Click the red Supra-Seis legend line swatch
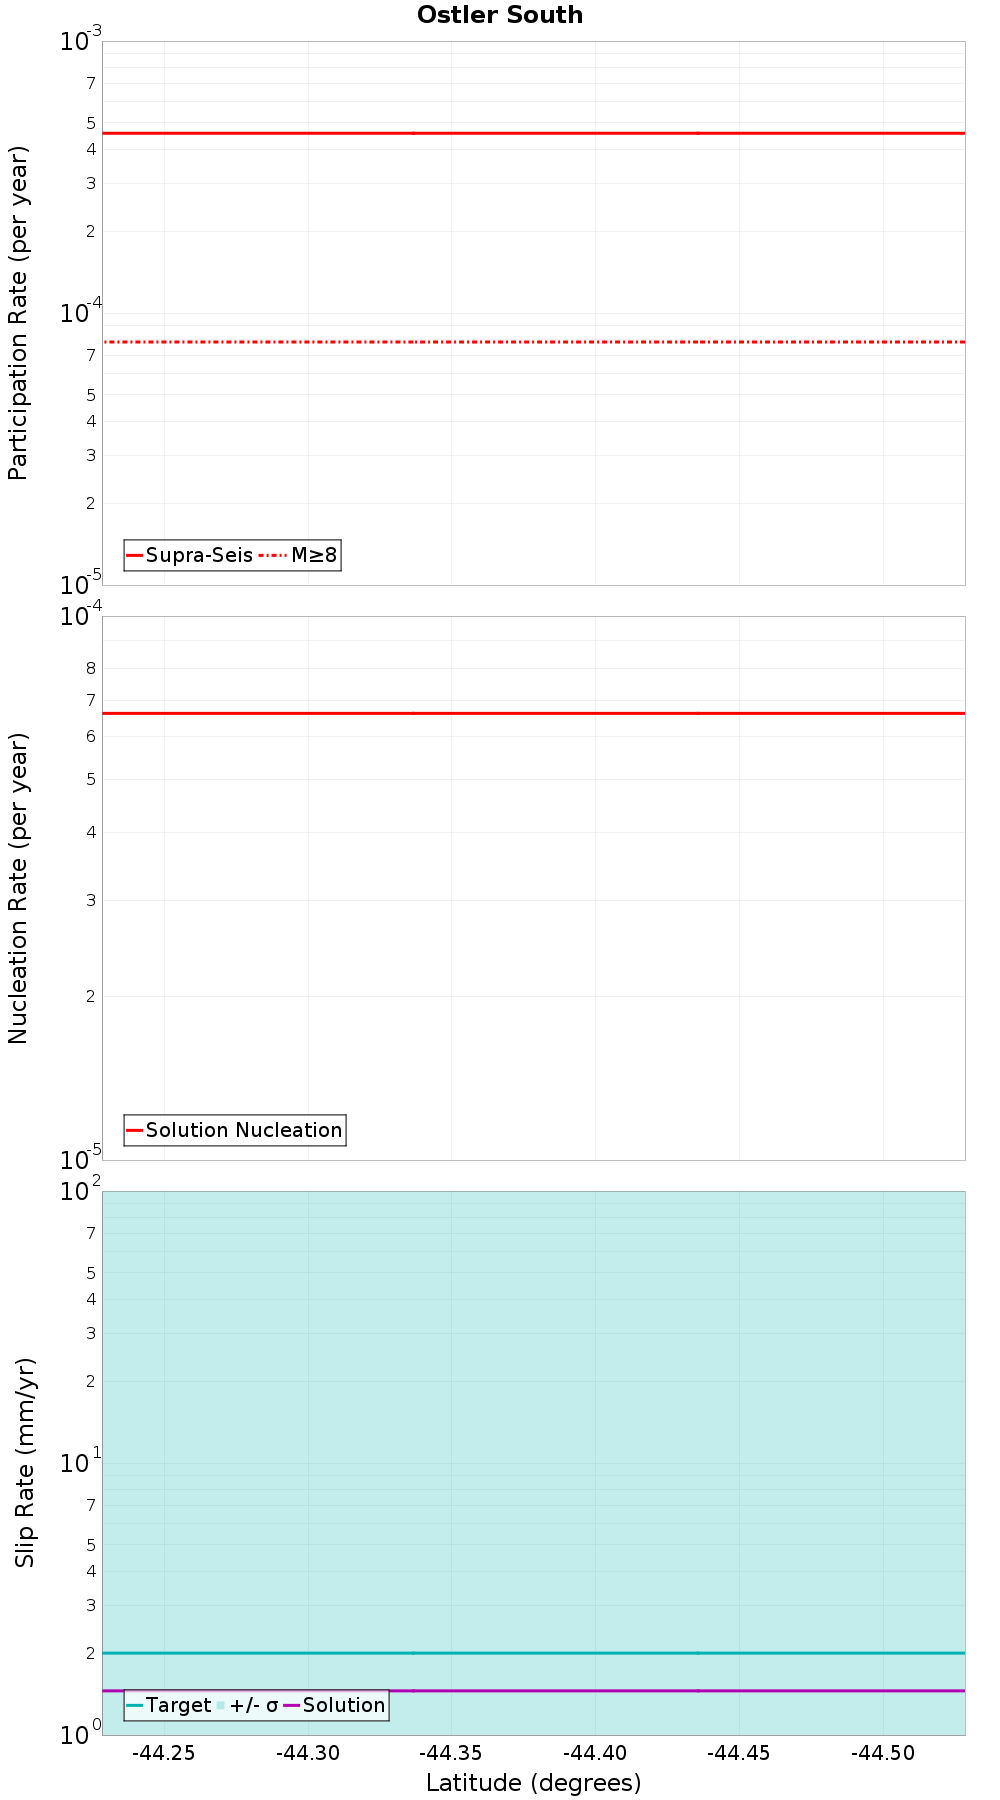The height and width of the screenshot is (1800, 1000). 135,555
